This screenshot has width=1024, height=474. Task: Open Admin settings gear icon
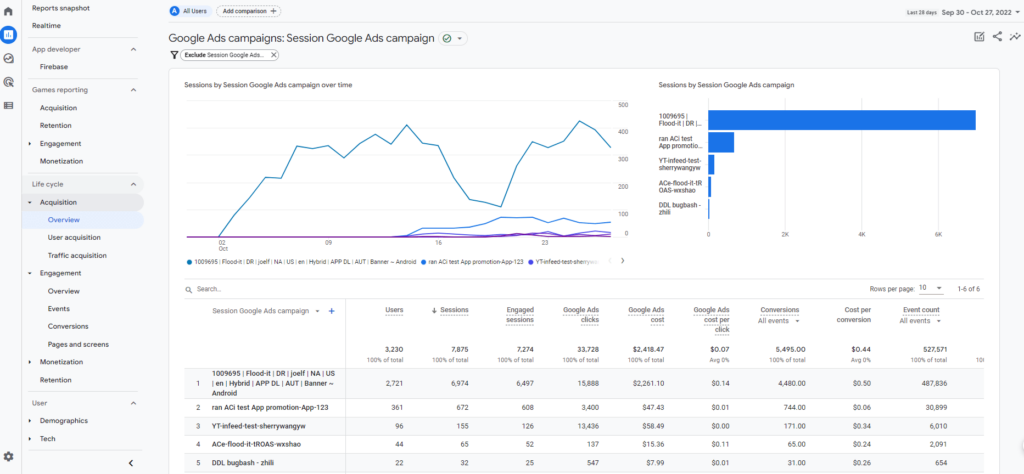[x=8, y=456]
